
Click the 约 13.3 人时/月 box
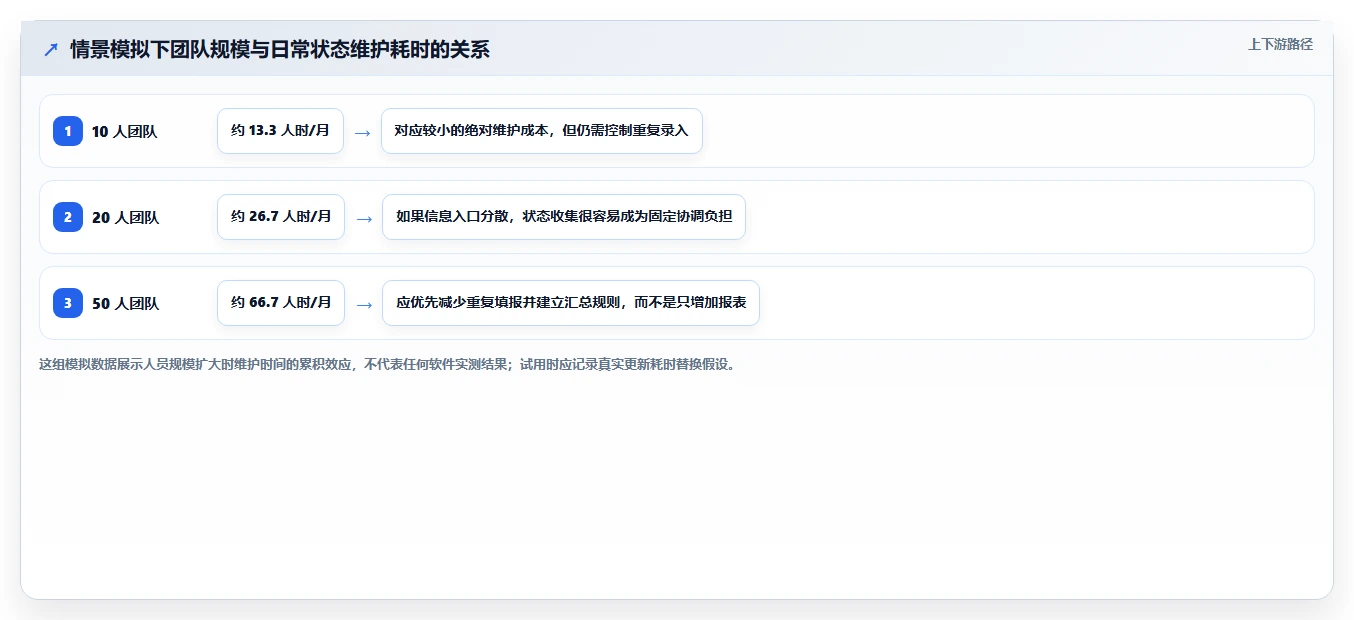tap(280, 131)
